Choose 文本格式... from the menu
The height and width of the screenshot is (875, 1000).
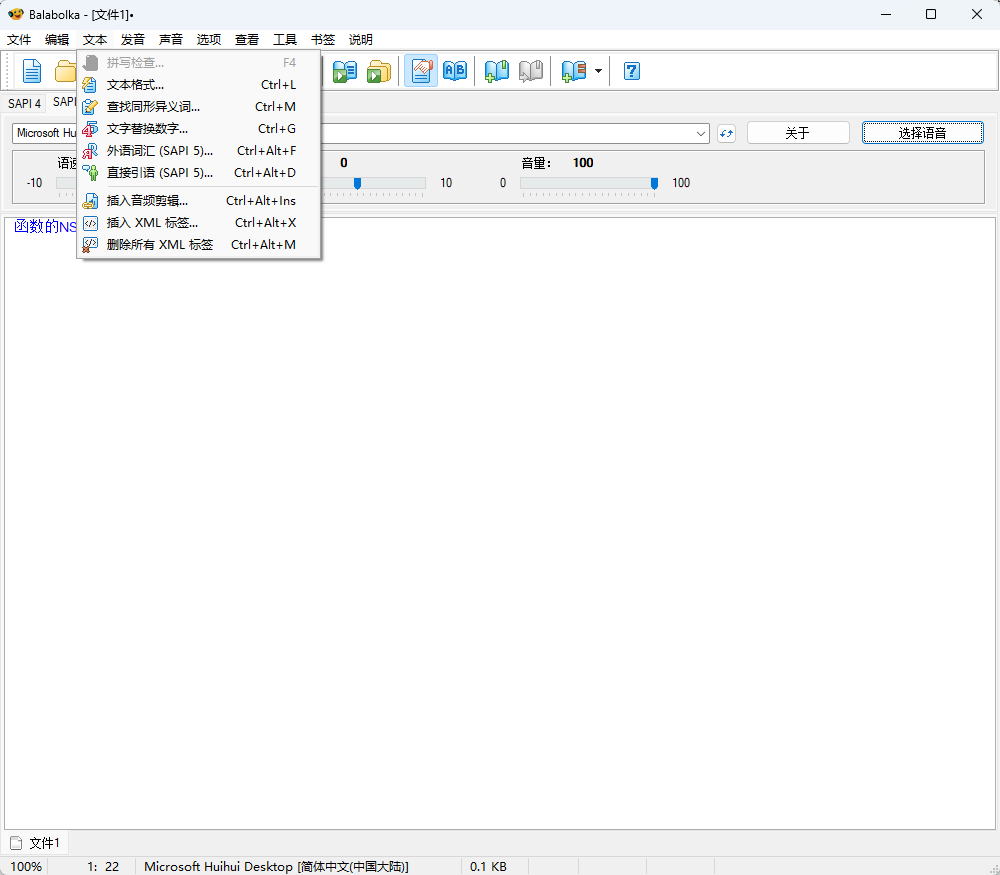point(198,85)
